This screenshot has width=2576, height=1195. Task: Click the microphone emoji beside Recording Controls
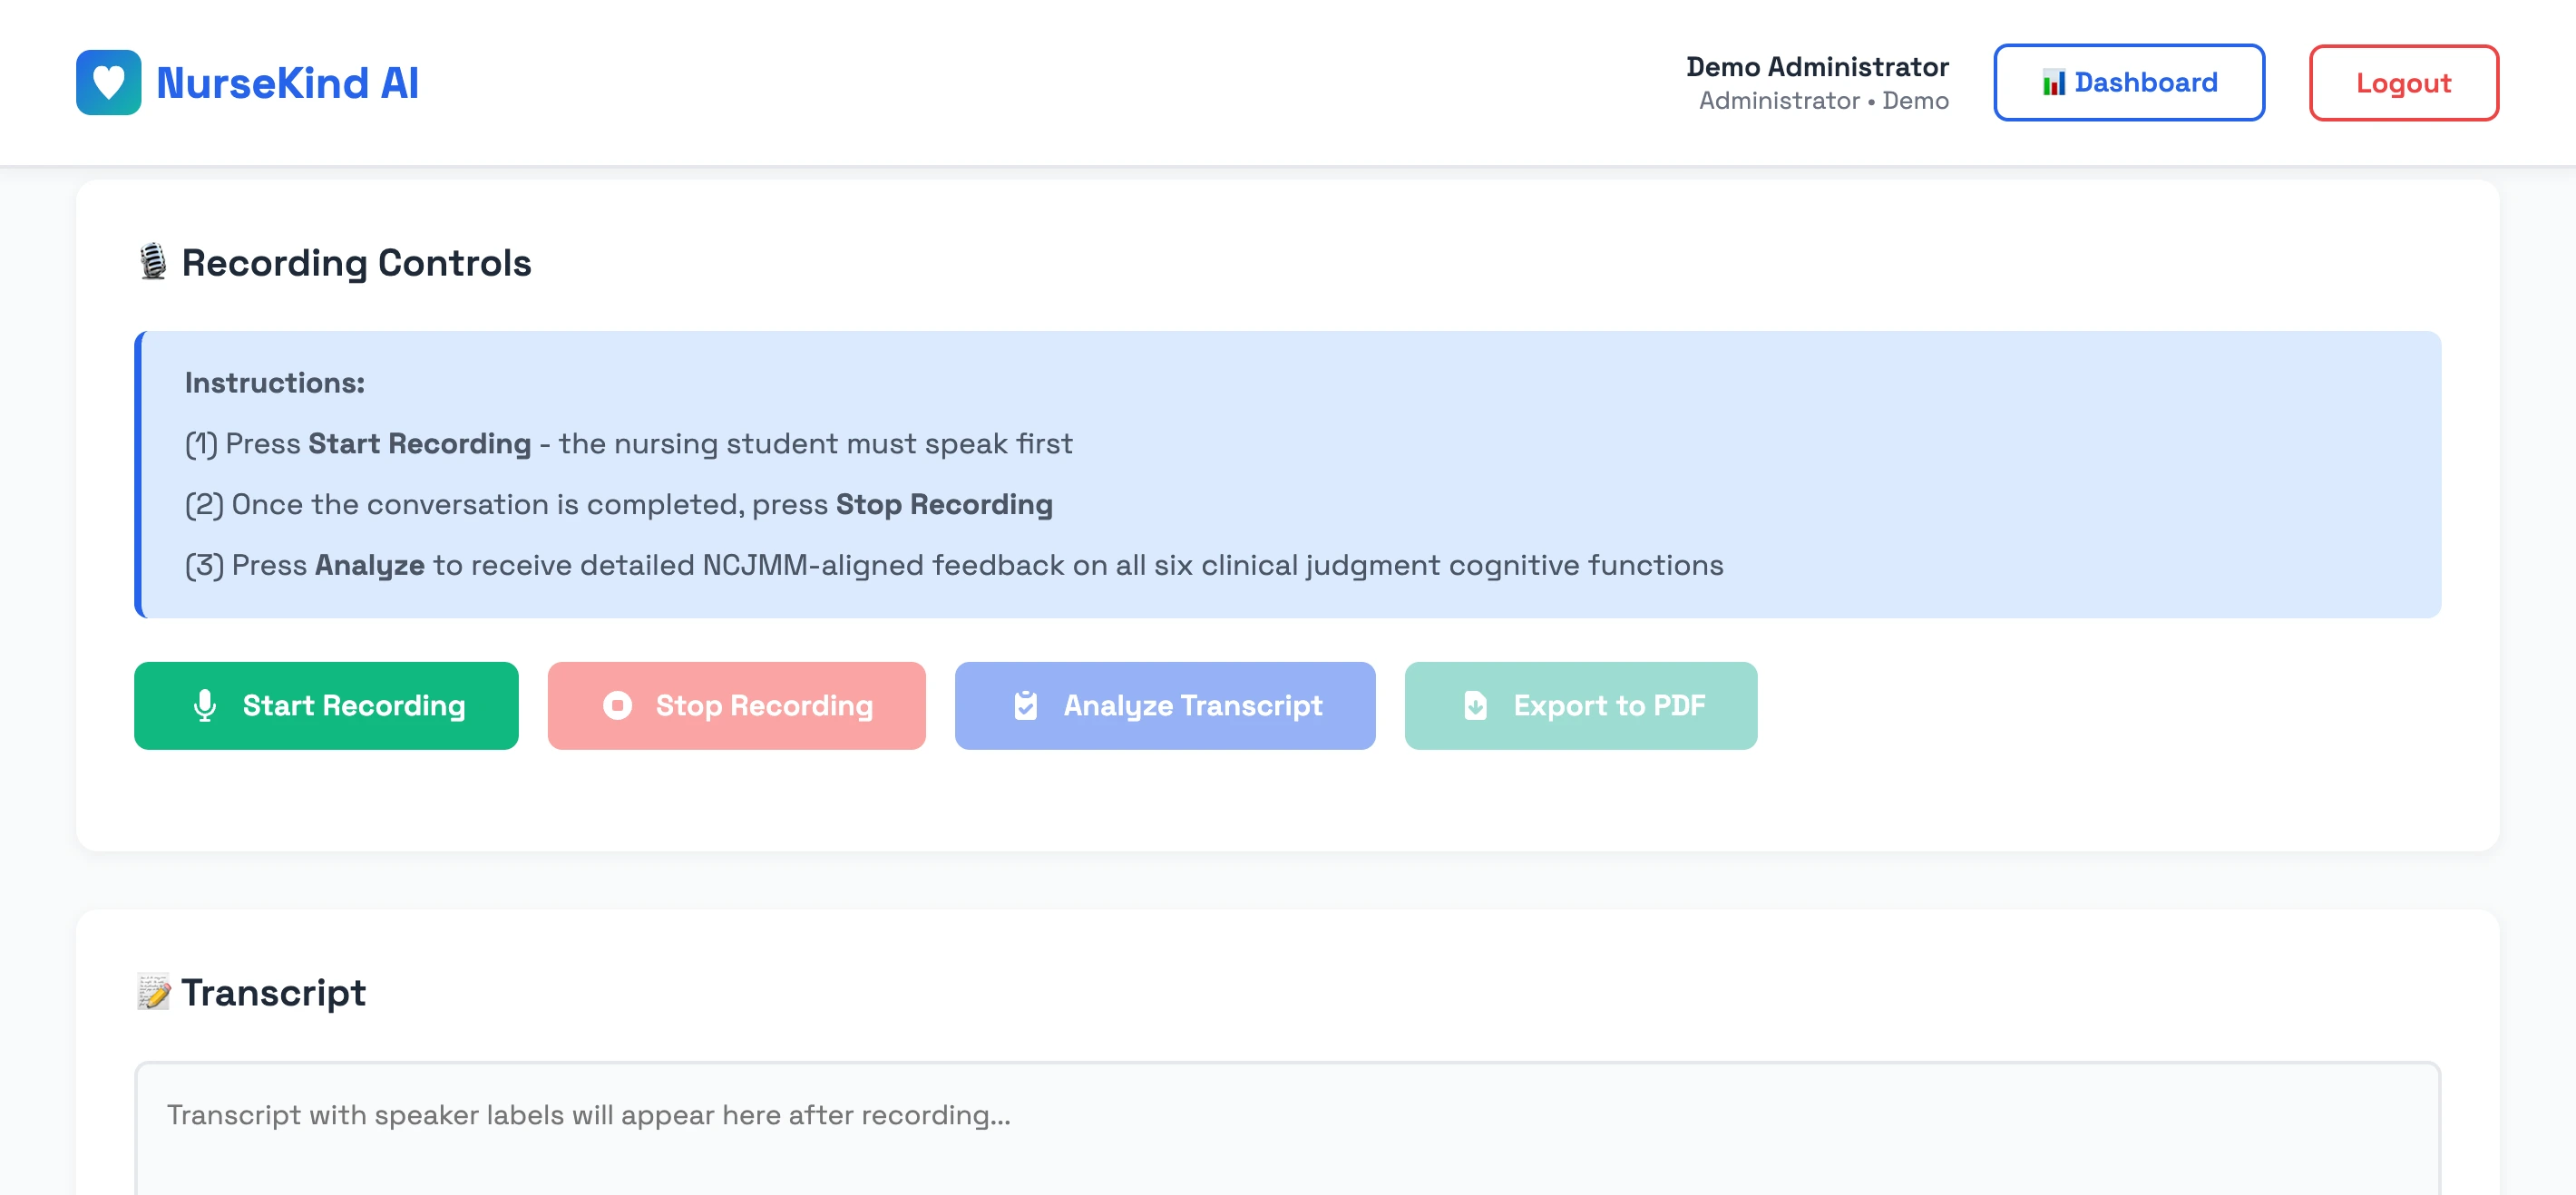[153, 262]
